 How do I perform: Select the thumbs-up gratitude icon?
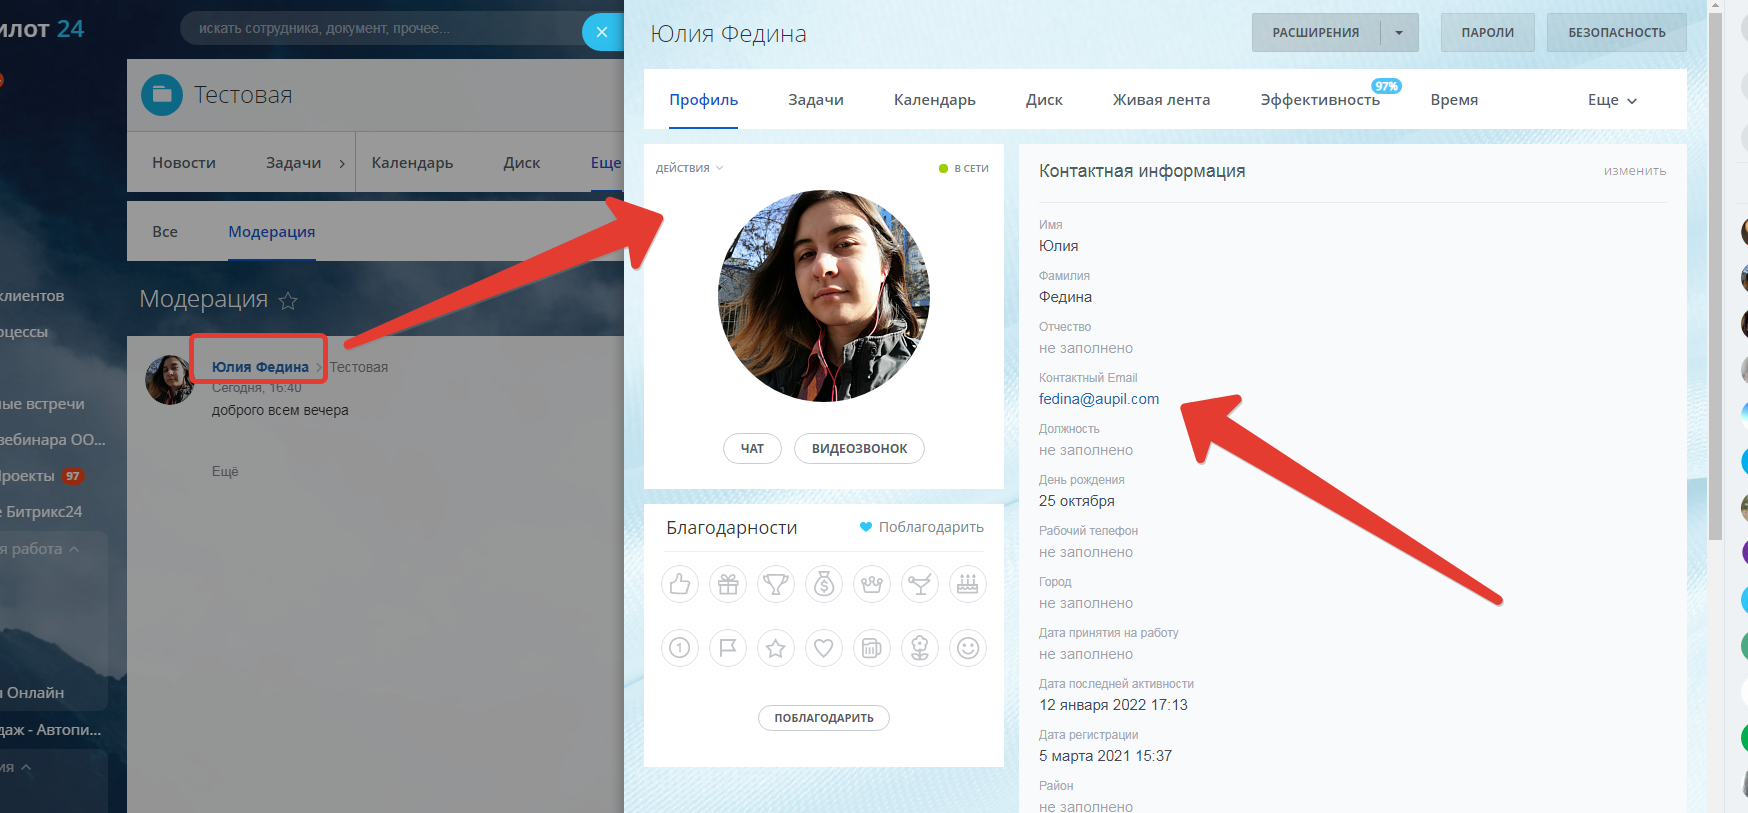pyautogui.click(x=680, y=584)
